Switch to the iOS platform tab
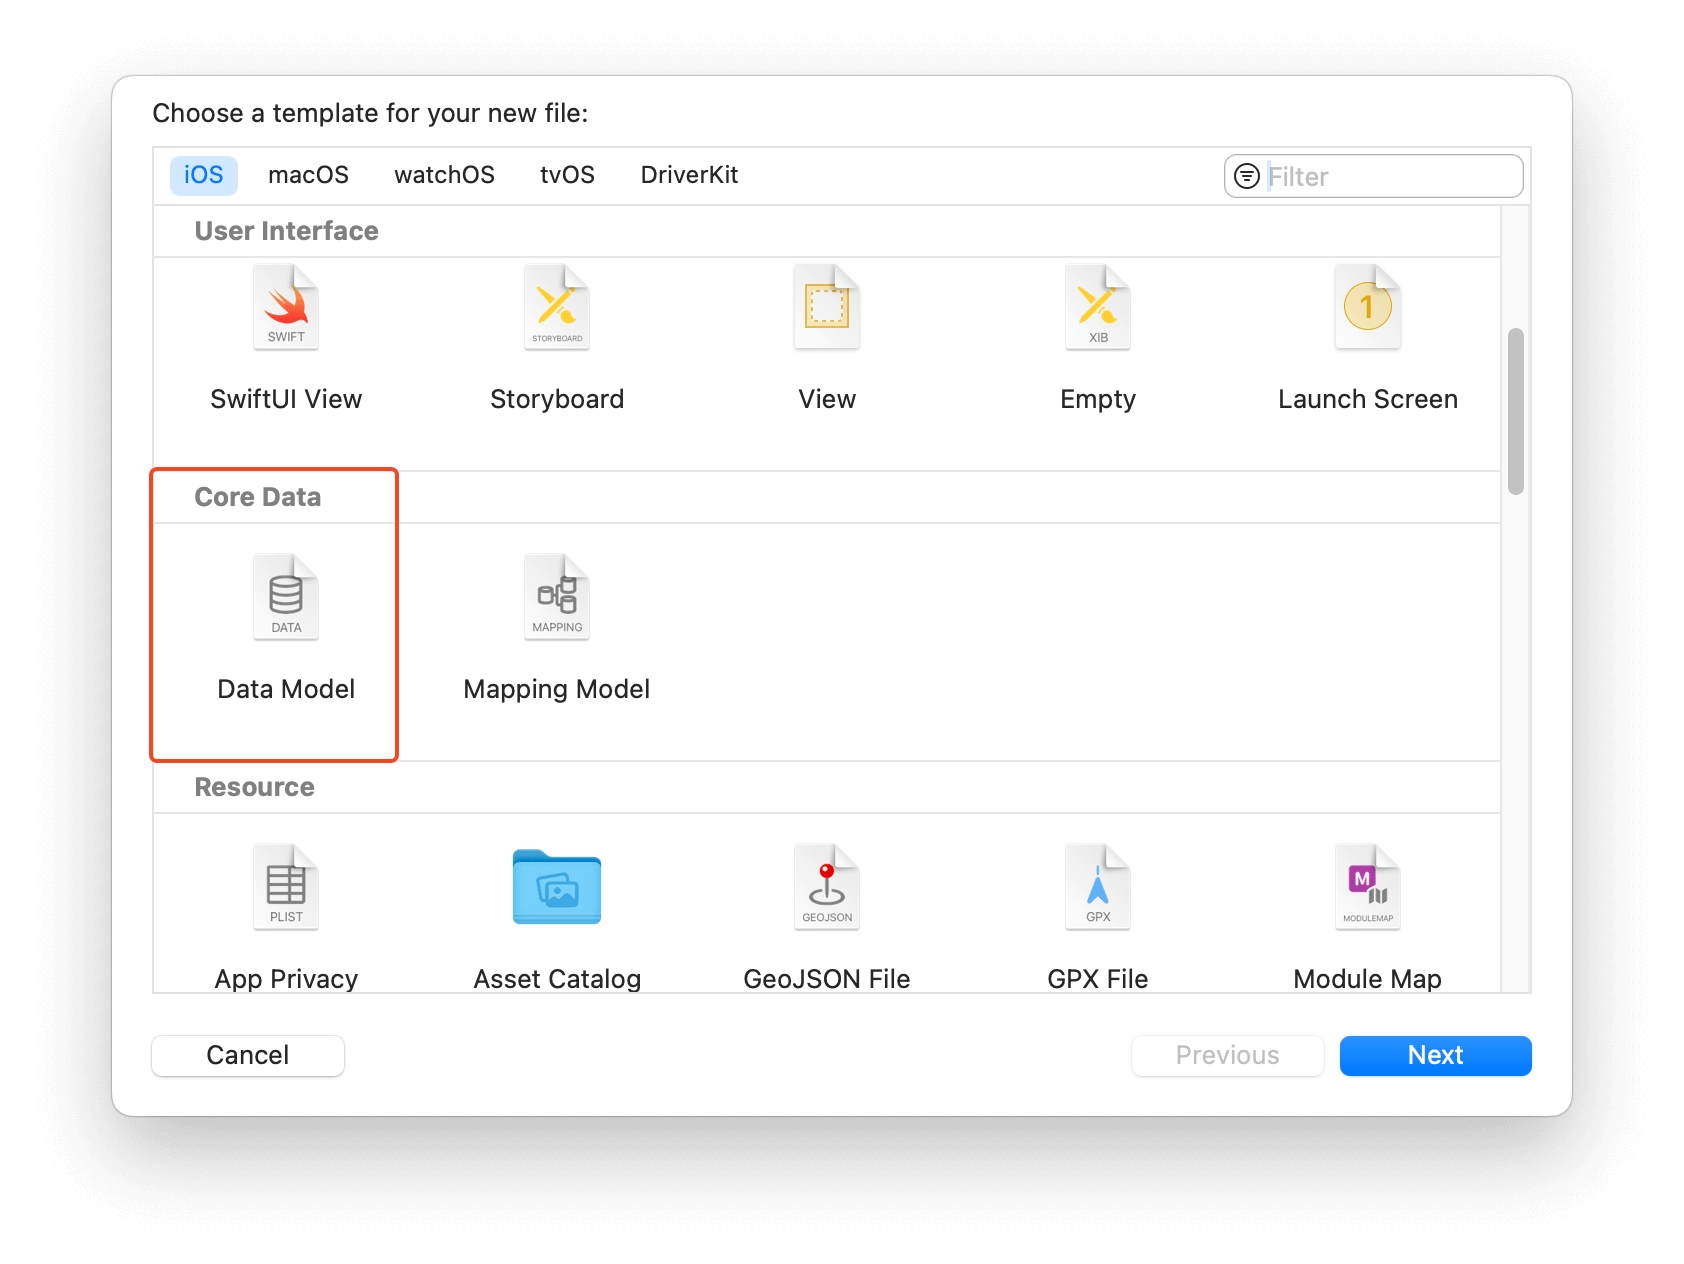This screenshot has height=1264, width=1684. 204,175
